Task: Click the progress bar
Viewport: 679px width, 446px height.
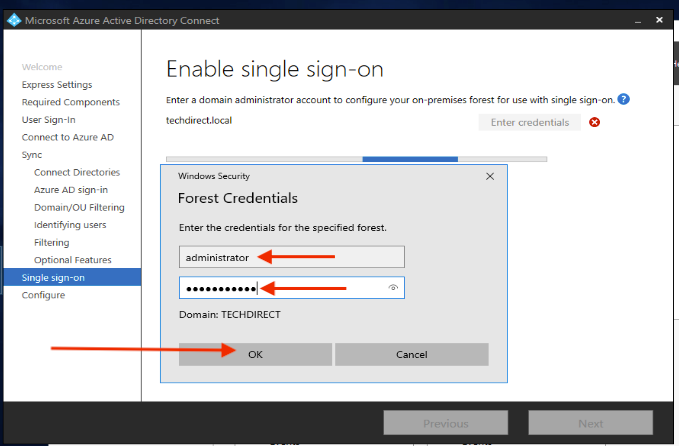Action: pos(356,159)
